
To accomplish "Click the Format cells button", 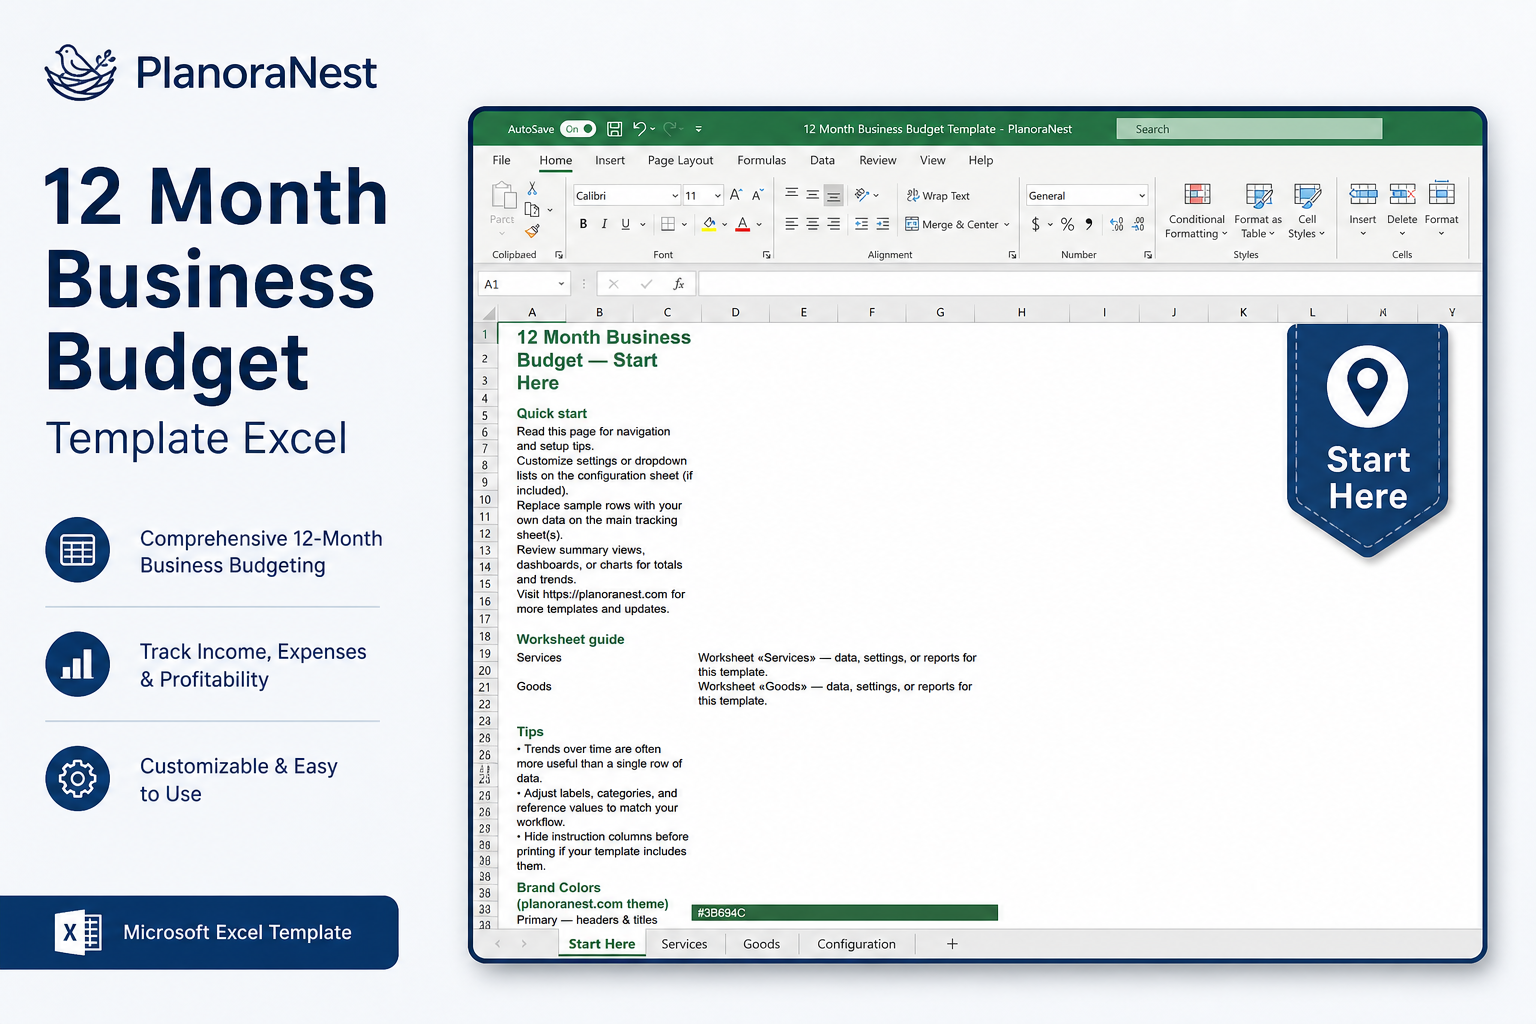I will pyautogui.click(x=1441, y=208).
